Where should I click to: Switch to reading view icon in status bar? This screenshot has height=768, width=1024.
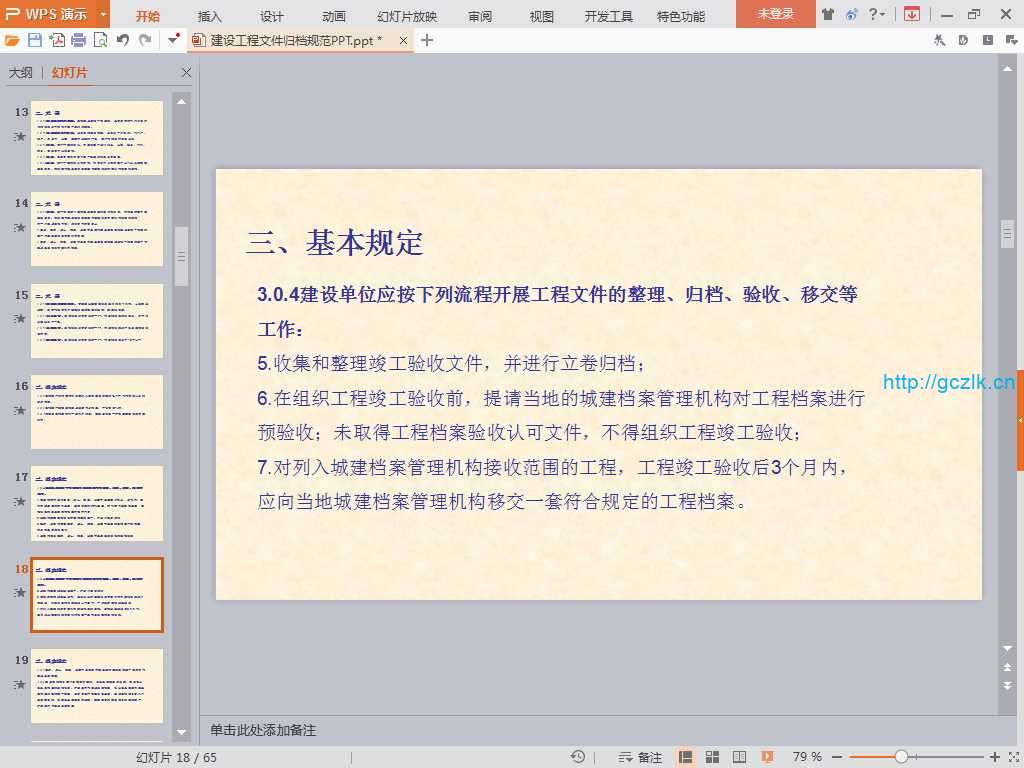point(739,757)
